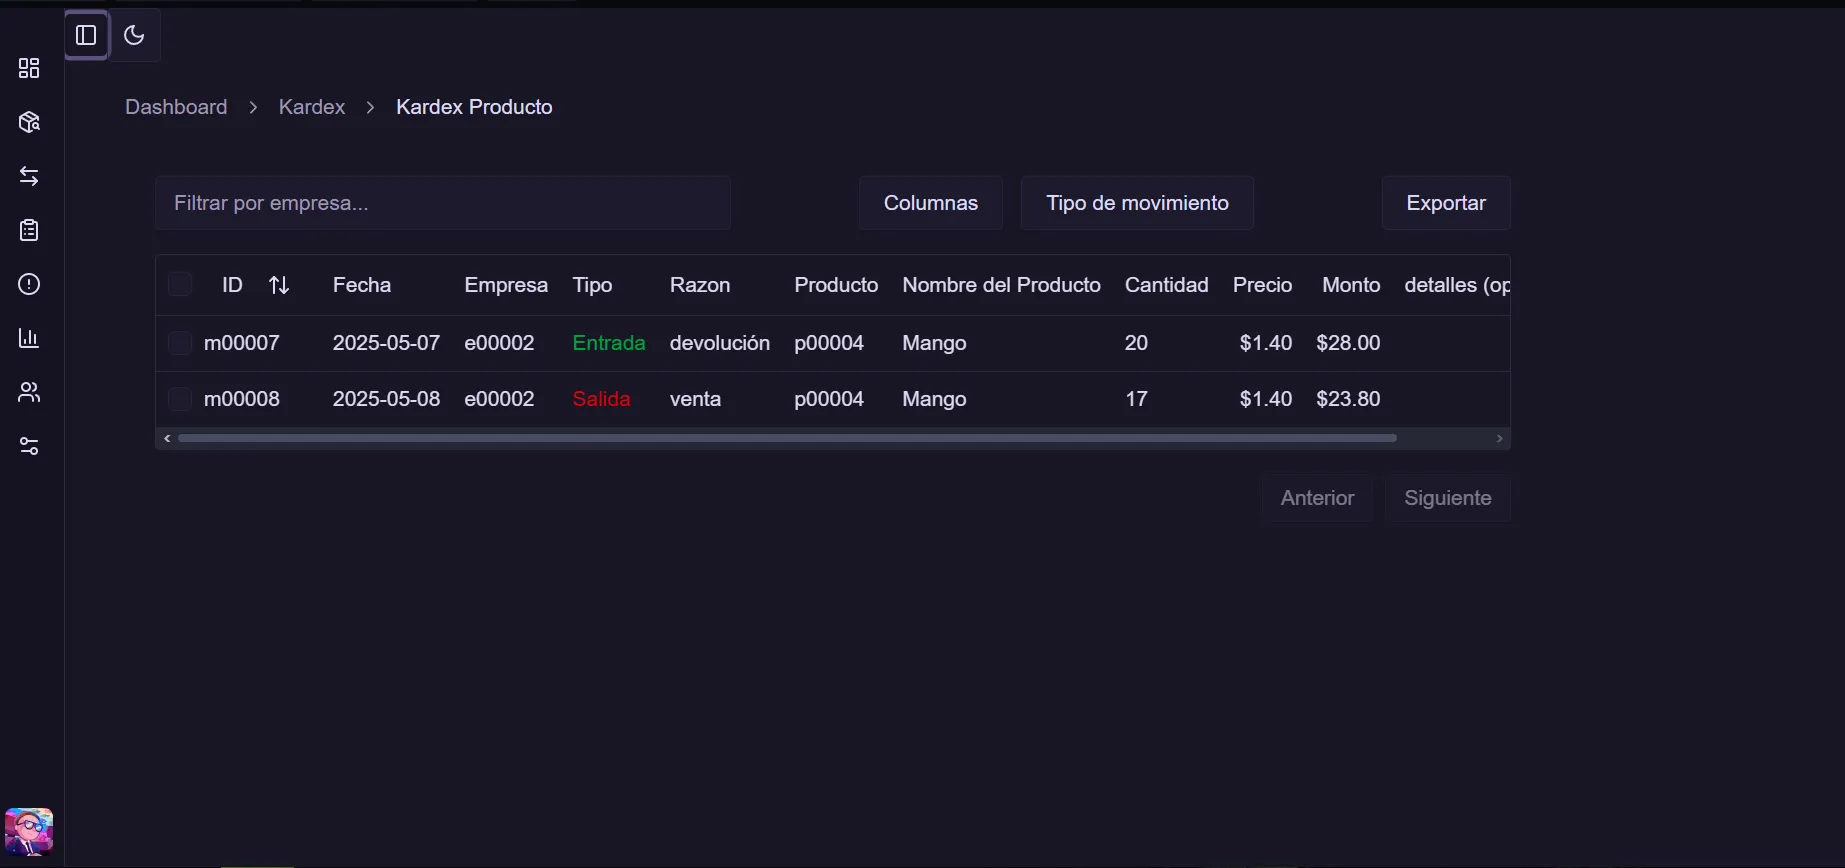Check the select-all checkbox in table header
1845x868 pixels.
(180, 285)
